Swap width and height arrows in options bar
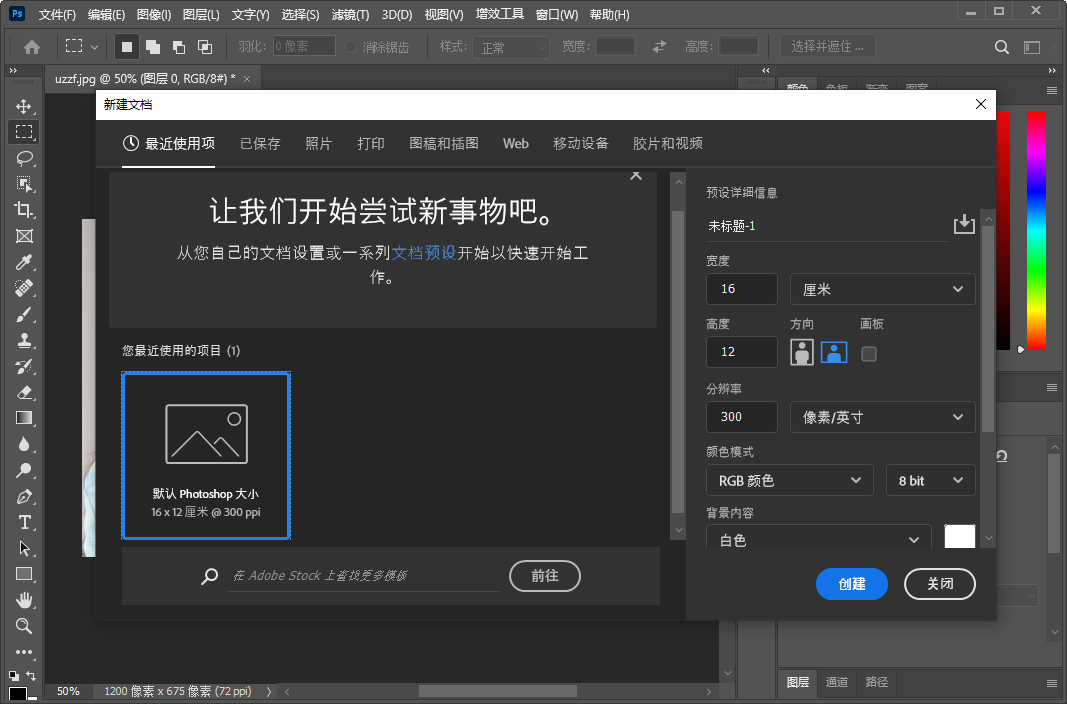Viewport: 1067px width, 704px height. pos(659,46)
